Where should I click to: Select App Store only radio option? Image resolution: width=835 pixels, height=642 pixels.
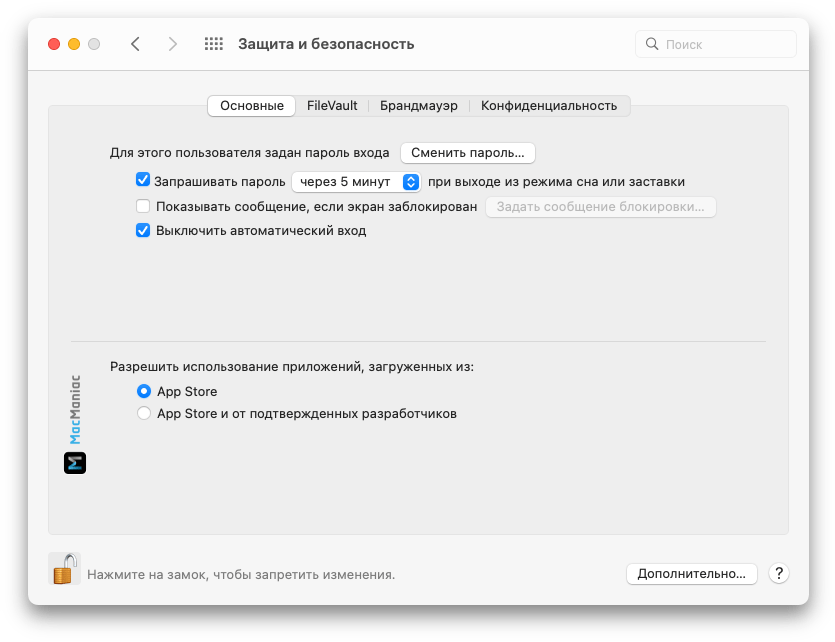click(x=144, y=391)
